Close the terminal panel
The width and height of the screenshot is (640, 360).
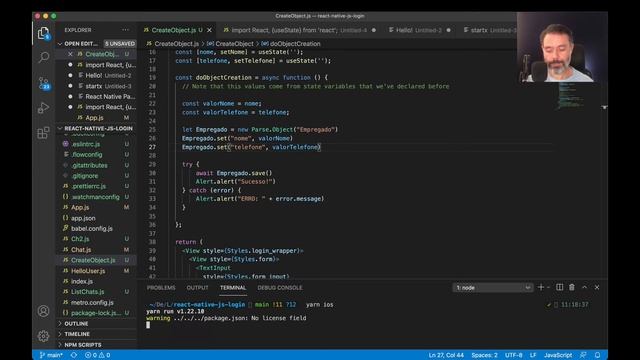597,287
